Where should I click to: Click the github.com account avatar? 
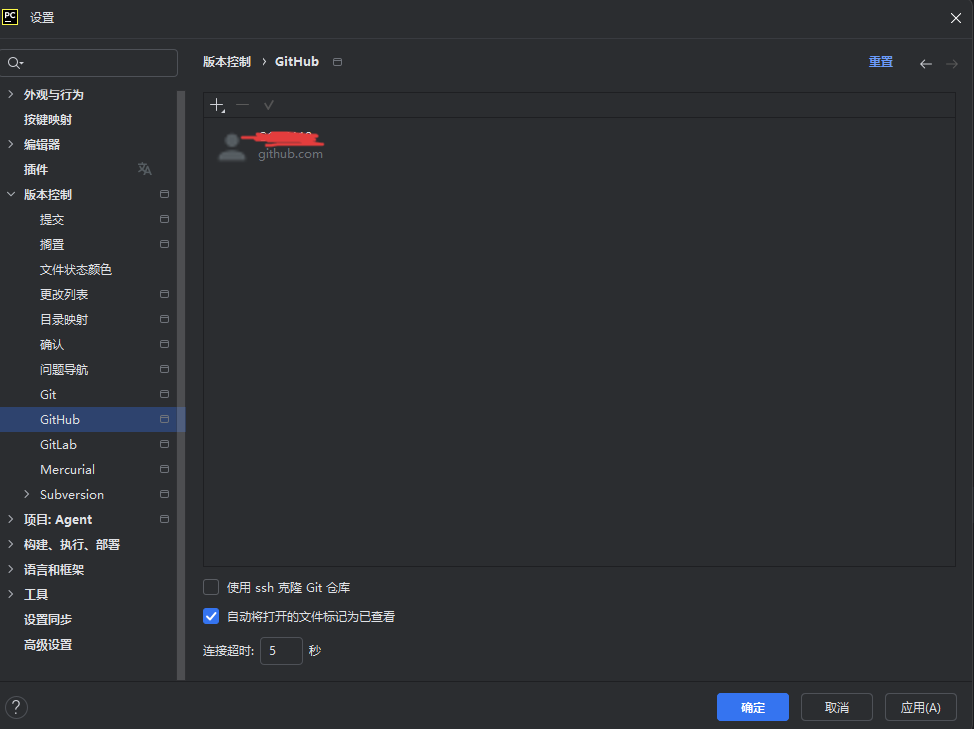[232, 145]
